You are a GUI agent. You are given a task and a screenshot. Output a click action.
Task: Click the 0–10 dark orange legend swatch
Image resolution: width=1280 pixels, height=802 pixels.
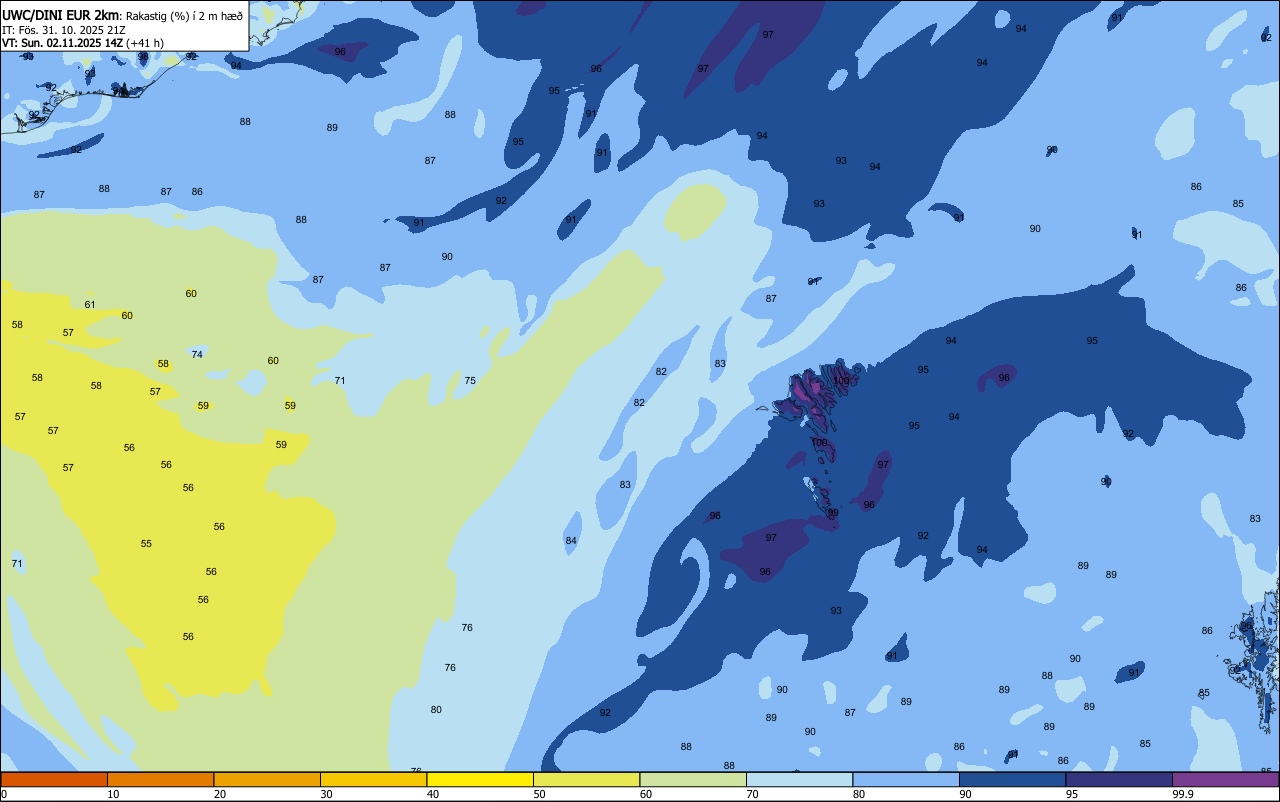point(54,779)
